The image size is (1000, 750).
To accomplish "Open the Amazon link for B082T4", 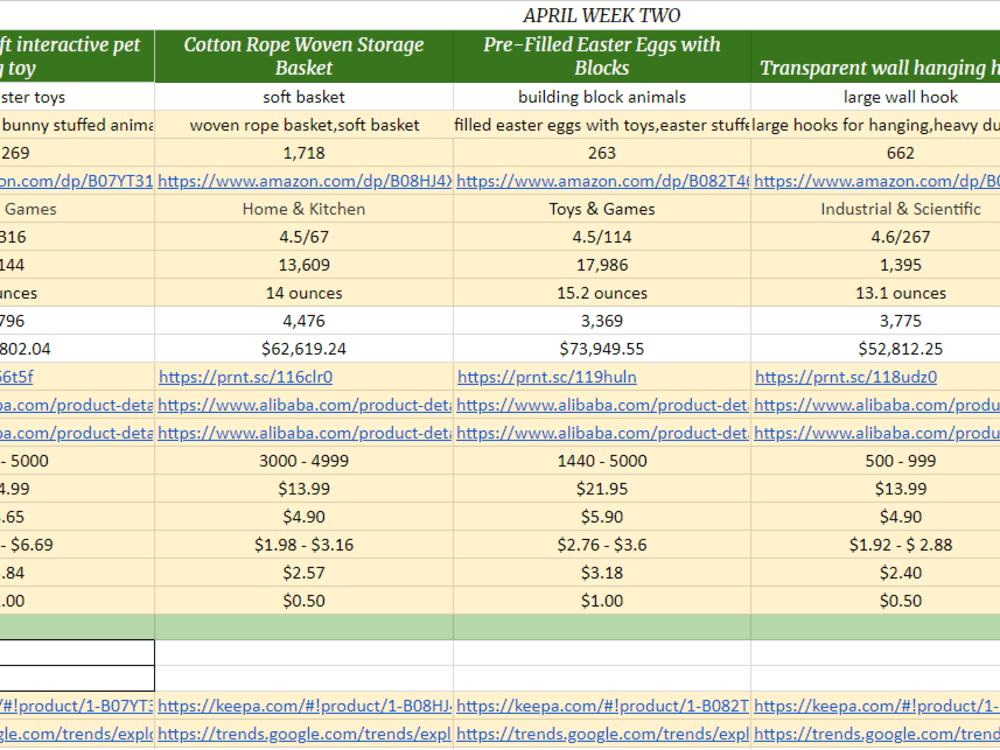I will point(603,181).
